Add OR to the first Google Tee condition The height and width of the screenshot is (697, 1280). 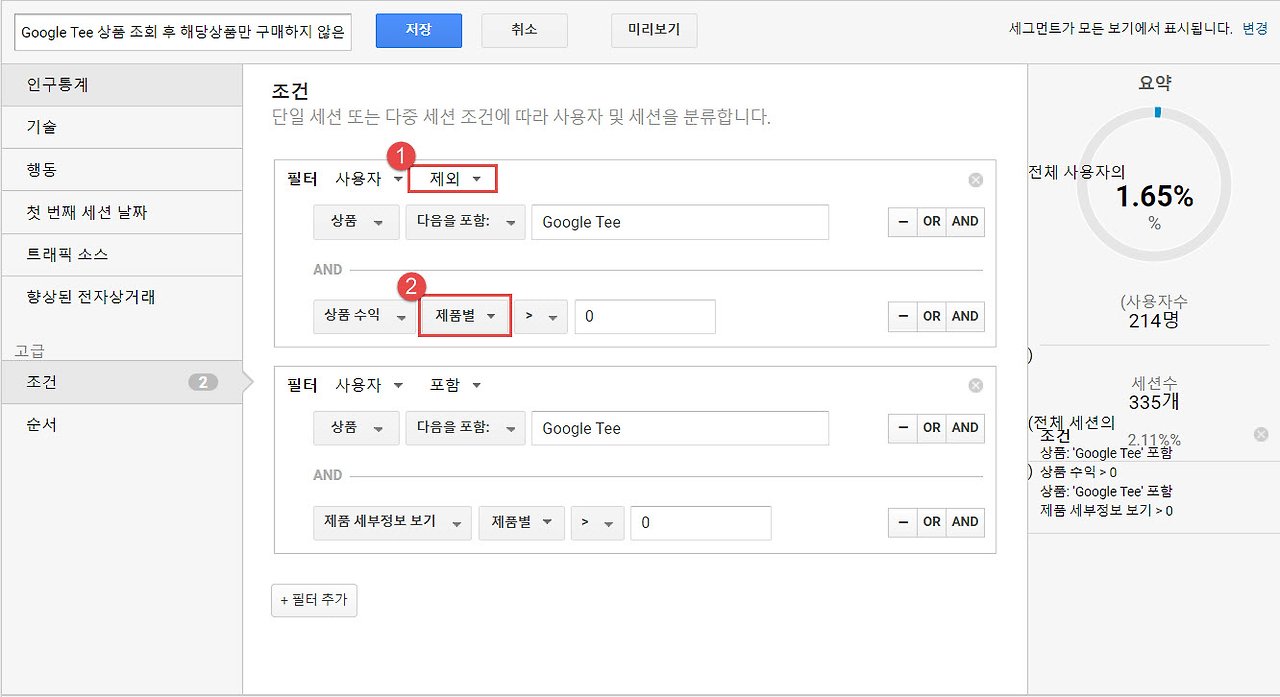point(932,222)
